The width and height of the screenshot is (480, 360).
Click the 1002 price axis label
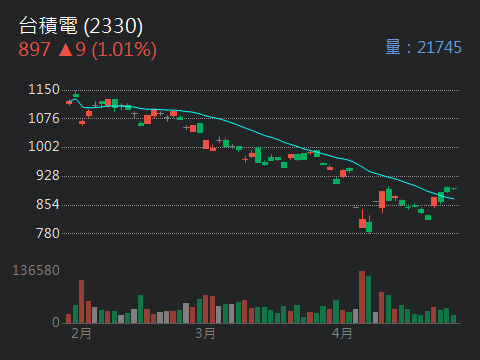(x=44, y=147)
